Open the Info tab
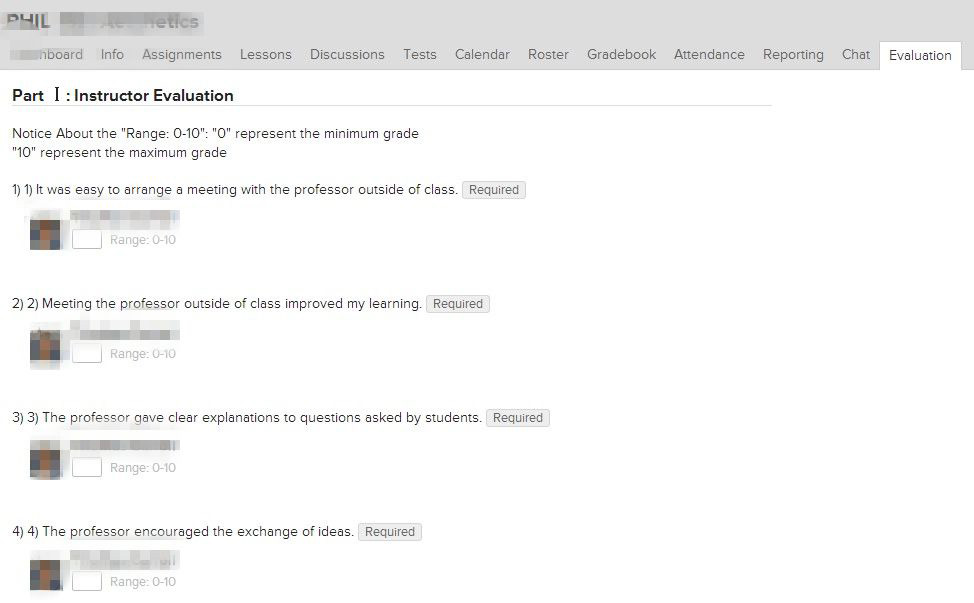The image size is (974, 603). (112, 55)
